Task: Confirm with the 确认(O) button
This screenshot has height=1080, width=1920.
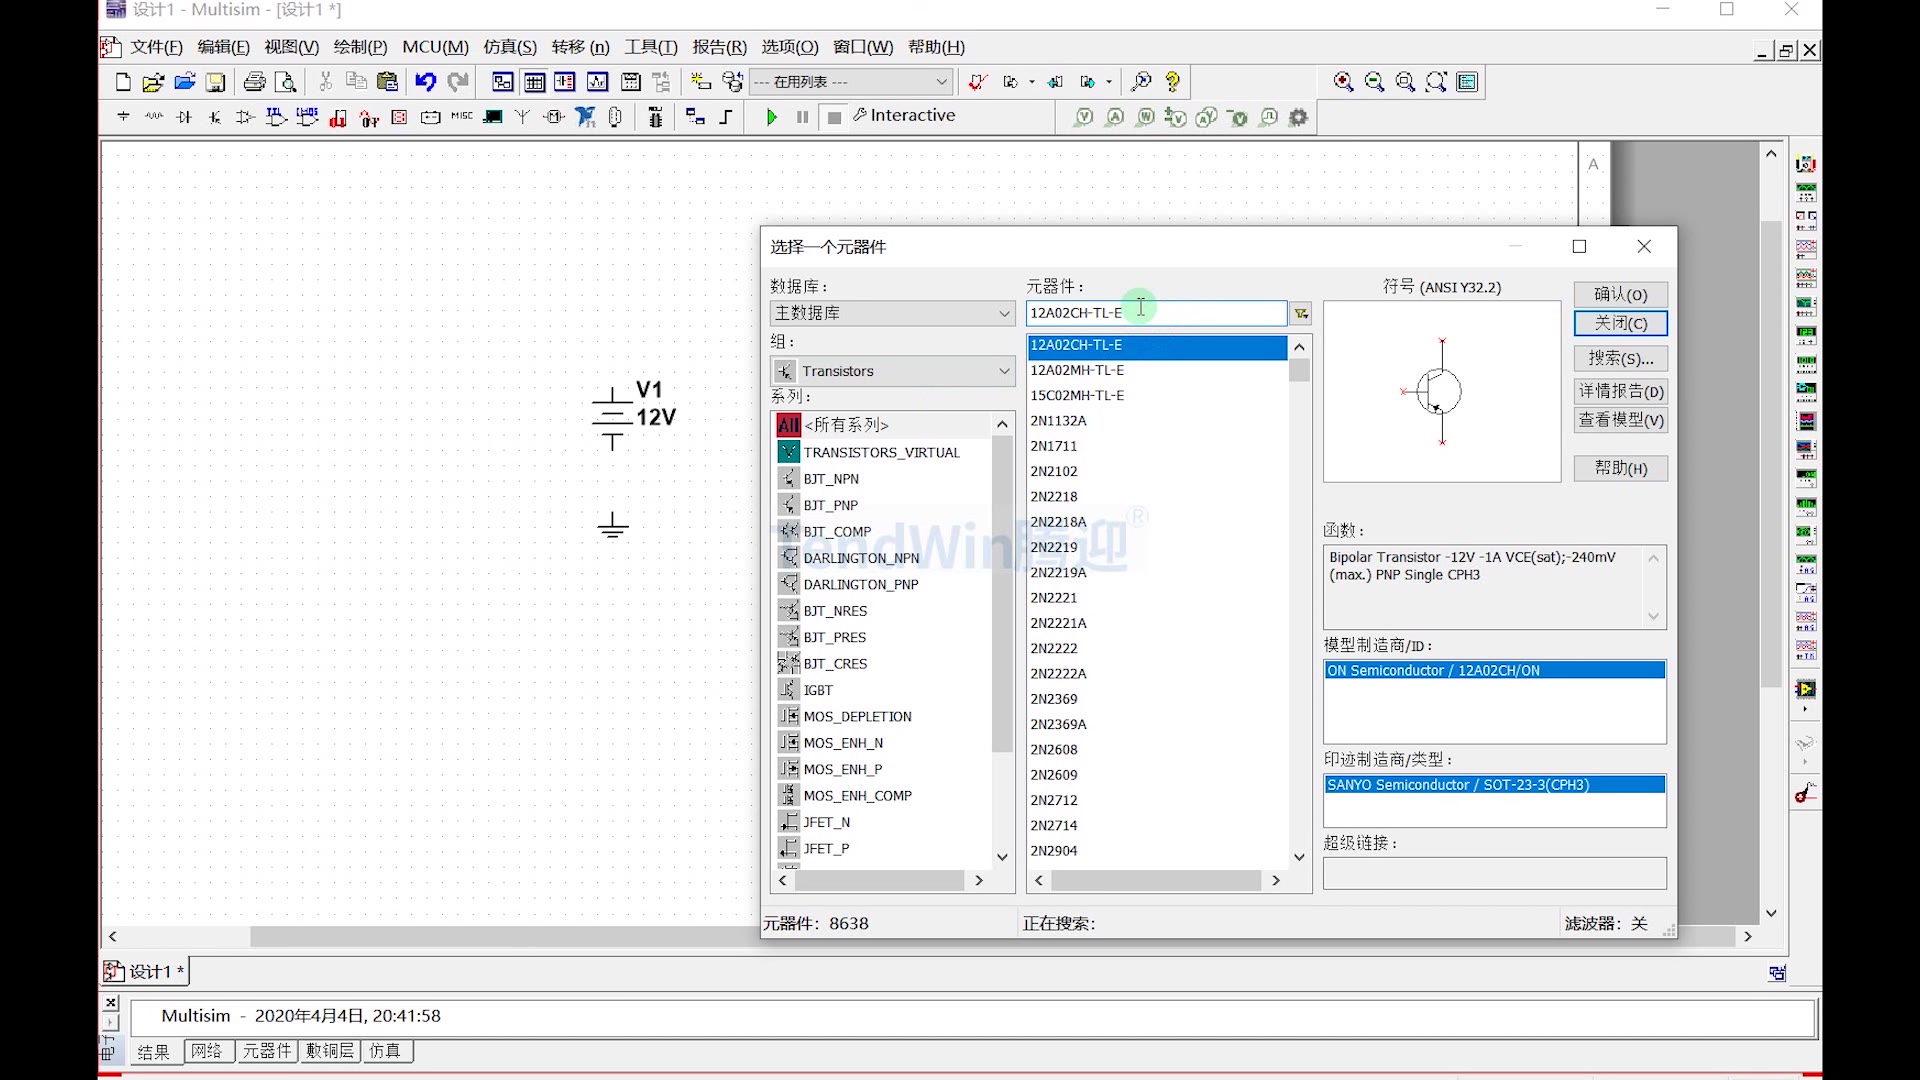Action: (1620, 295)
